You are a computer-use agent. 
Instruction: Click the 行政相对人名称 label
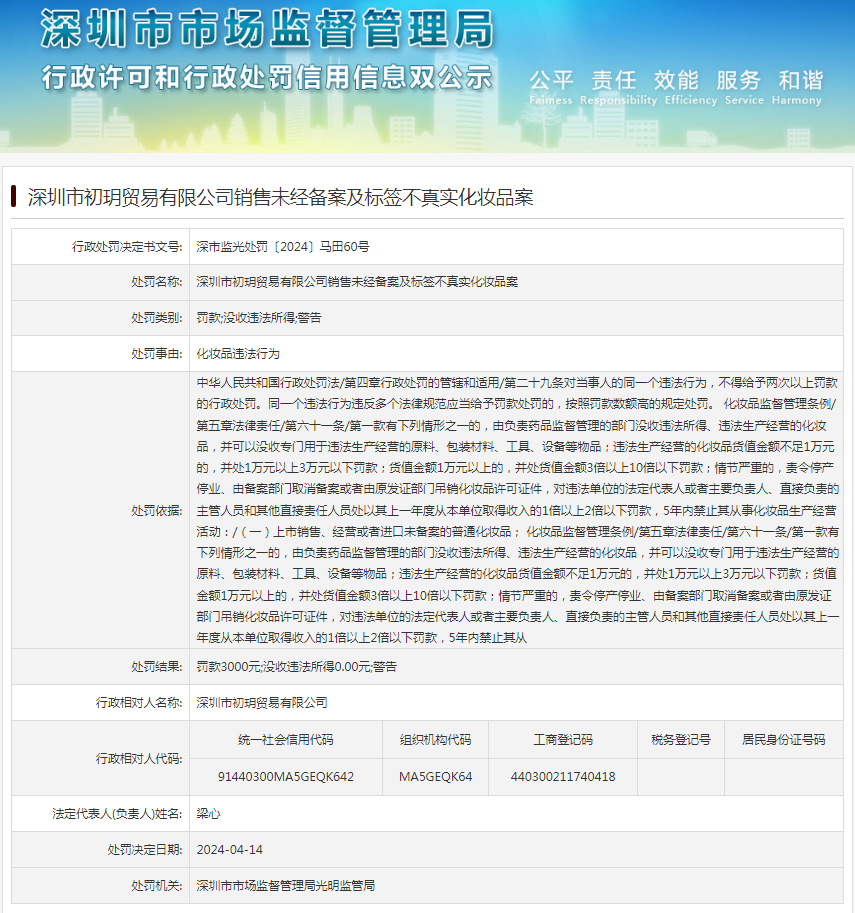[x=139, y=703]
